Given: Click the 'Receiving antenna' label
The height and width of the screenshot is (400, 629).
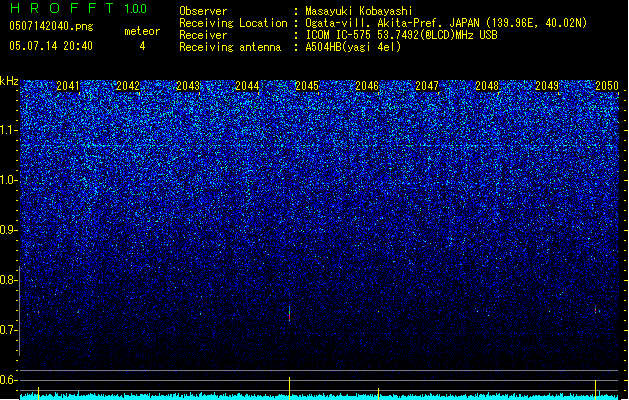Looking at the screenshot, I should tap(230, 47).
